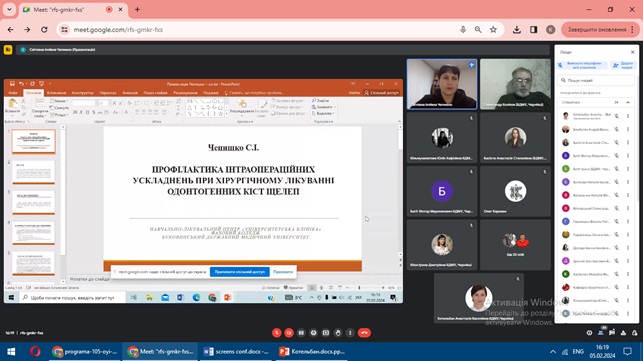Select the tile with letter Б avatar
This screenshot has width=643, height=361.
click(x=442, y=191)
